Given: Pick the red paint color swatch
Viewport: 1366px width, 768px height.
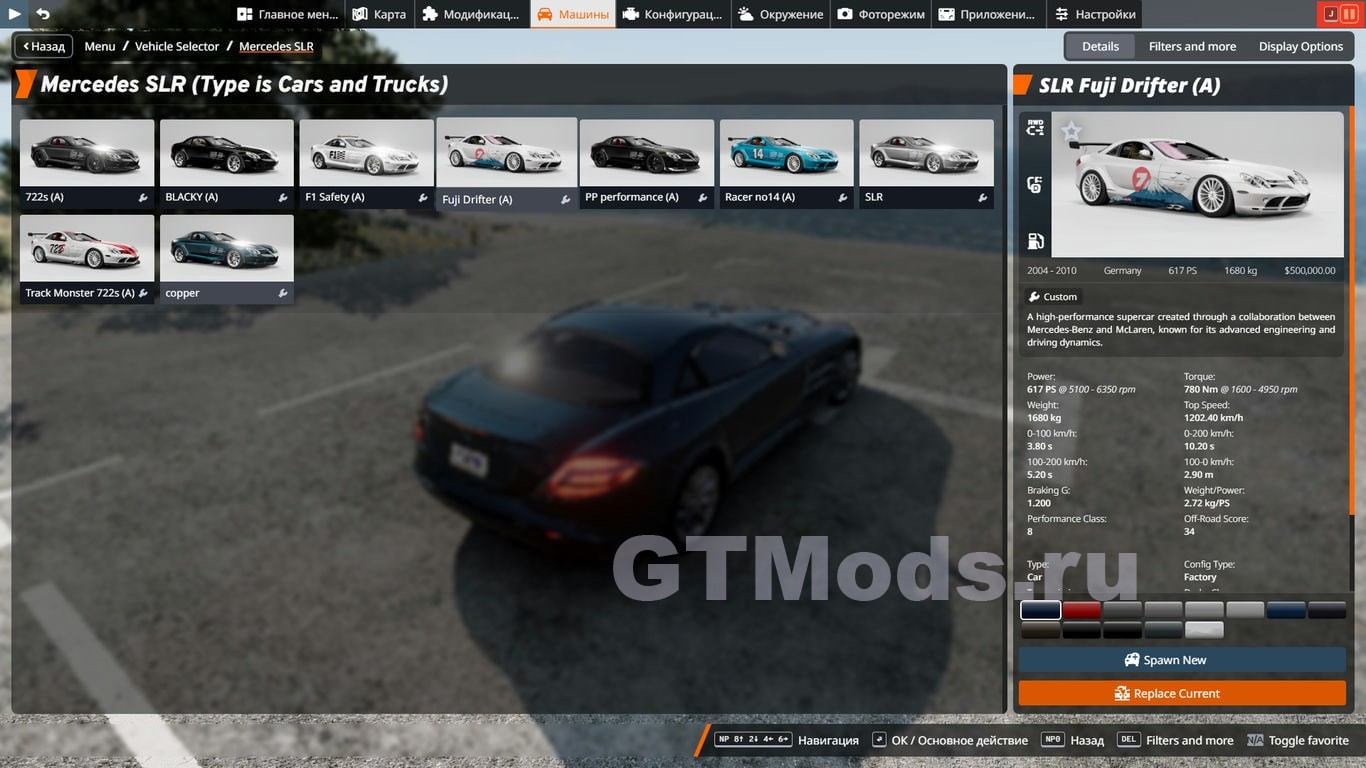Looking at the screenshot, I should point(1081,610).
